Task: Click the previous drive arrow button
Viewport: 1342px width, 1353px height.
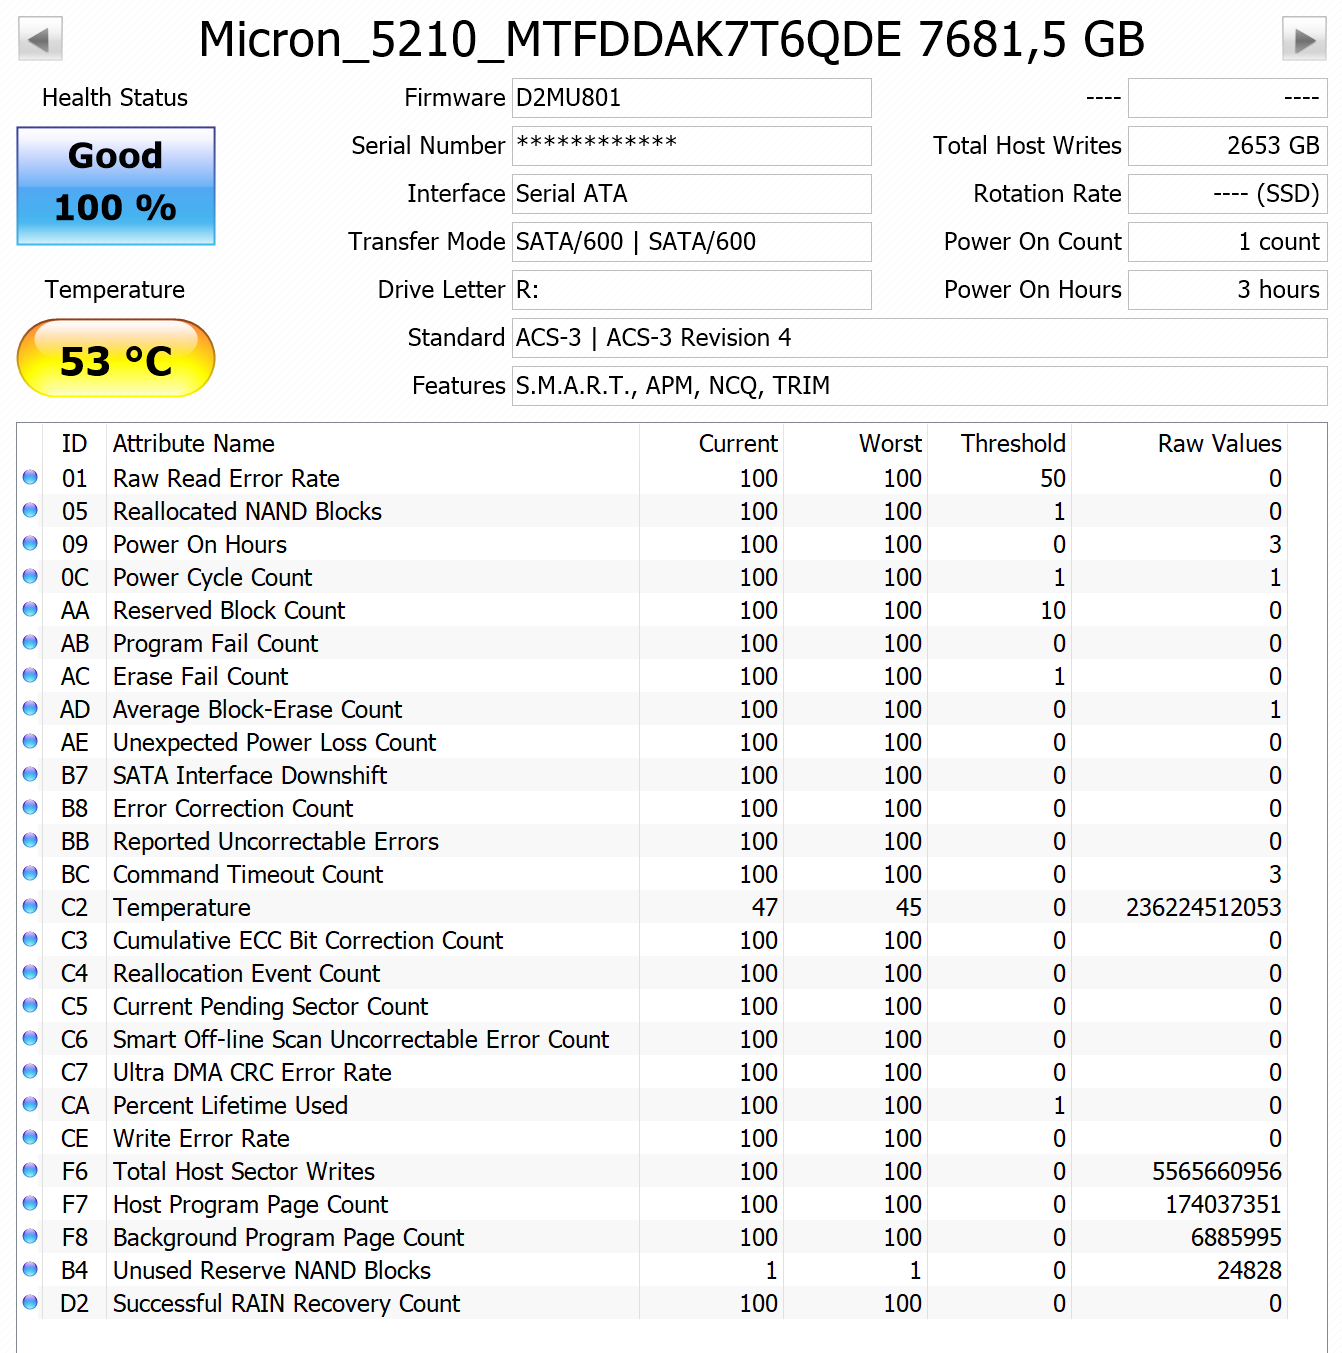Action: point(38,38)
